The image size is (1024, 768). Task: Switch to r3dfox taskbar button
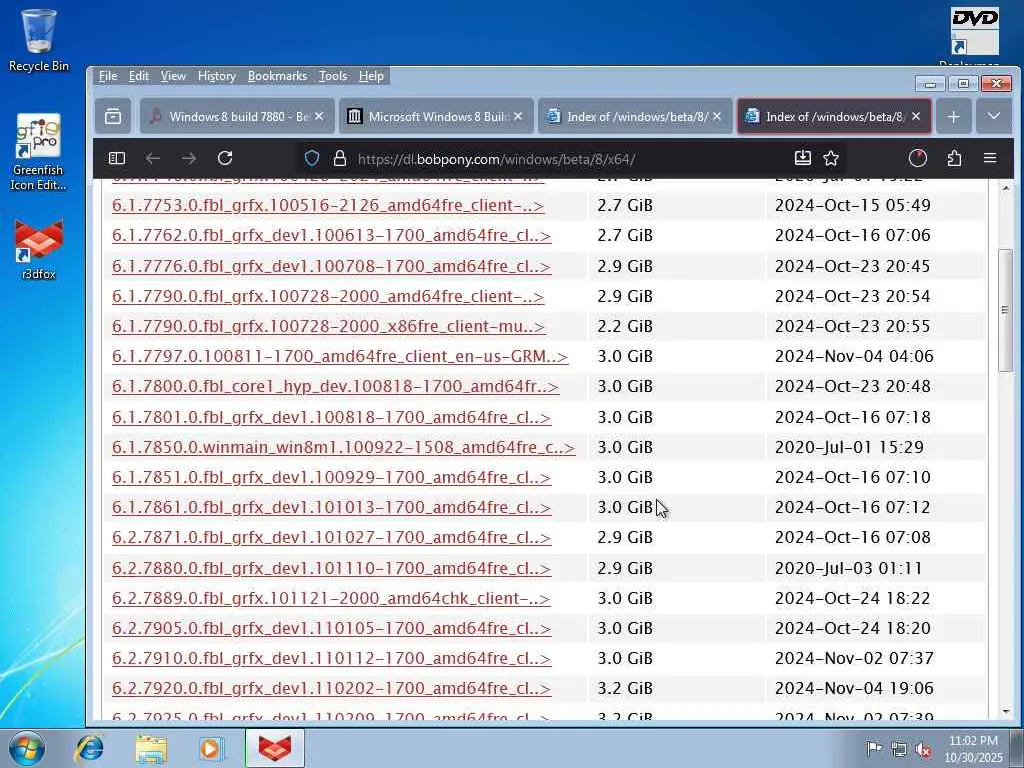(x=274, y=748)
